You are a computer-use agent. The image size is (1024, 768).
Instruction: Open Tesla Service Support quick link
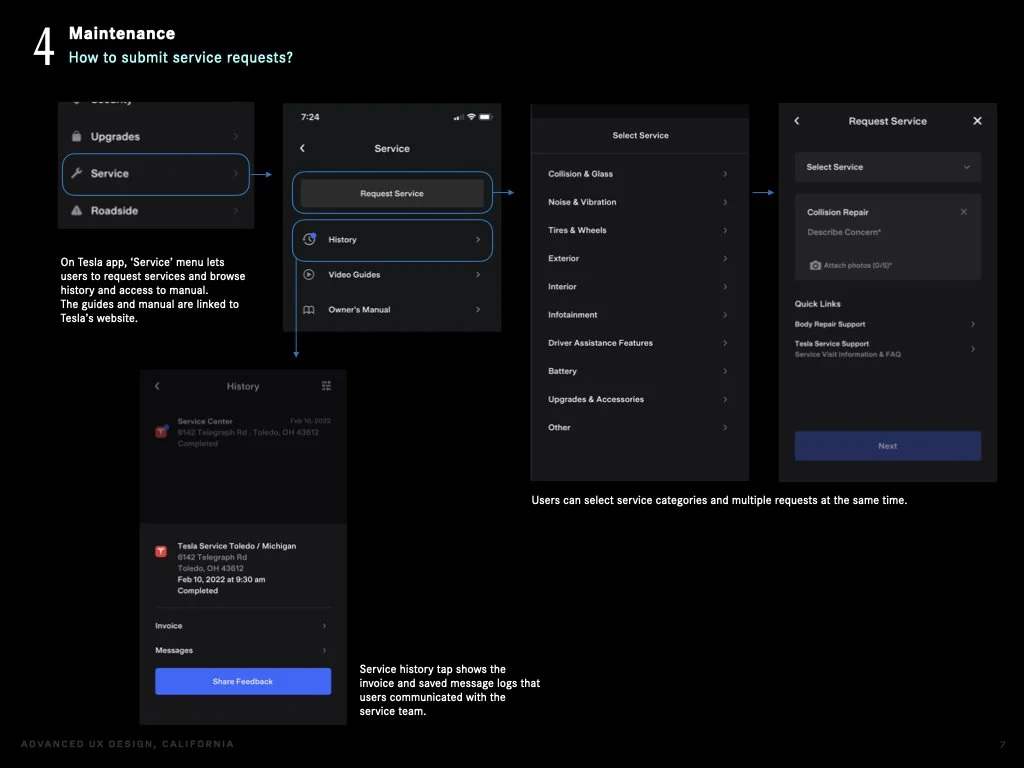[888, 349]
